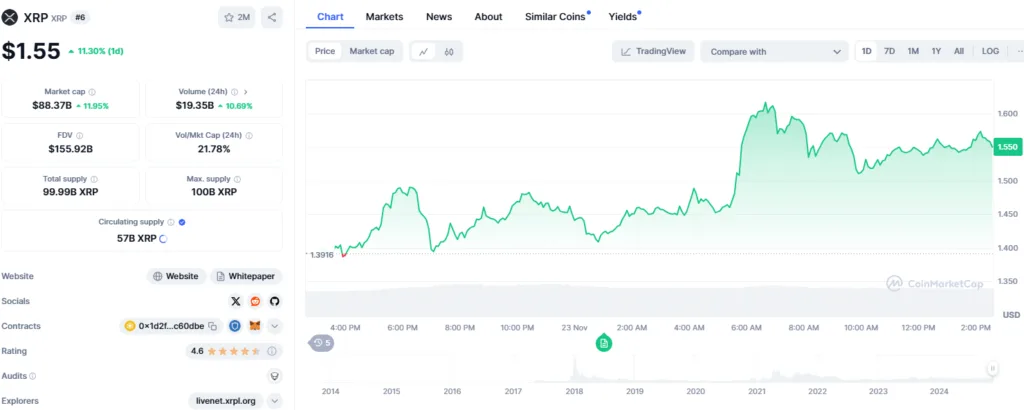1024x410 pixels.
Task: Open XRP's GitHub social link
Action: coord(275,301)
